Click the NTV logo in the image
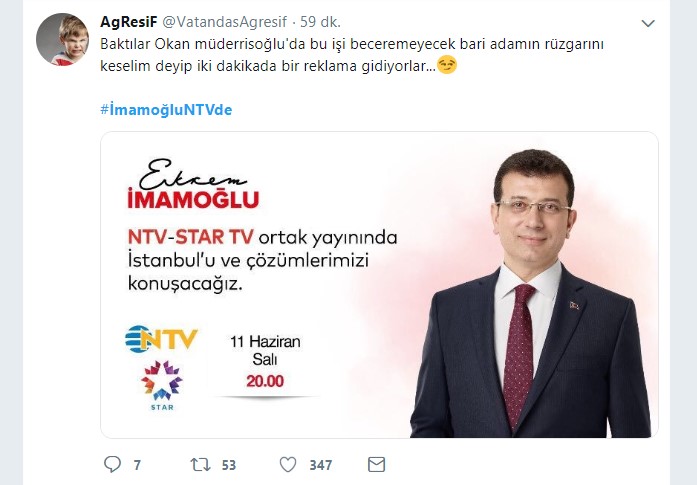697x485 pixels. pos(161,339)
